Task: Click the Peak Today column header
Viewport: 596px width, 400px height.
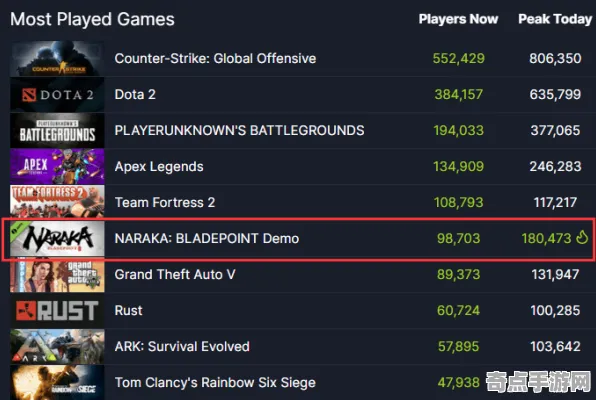Action: coord(555,19)
